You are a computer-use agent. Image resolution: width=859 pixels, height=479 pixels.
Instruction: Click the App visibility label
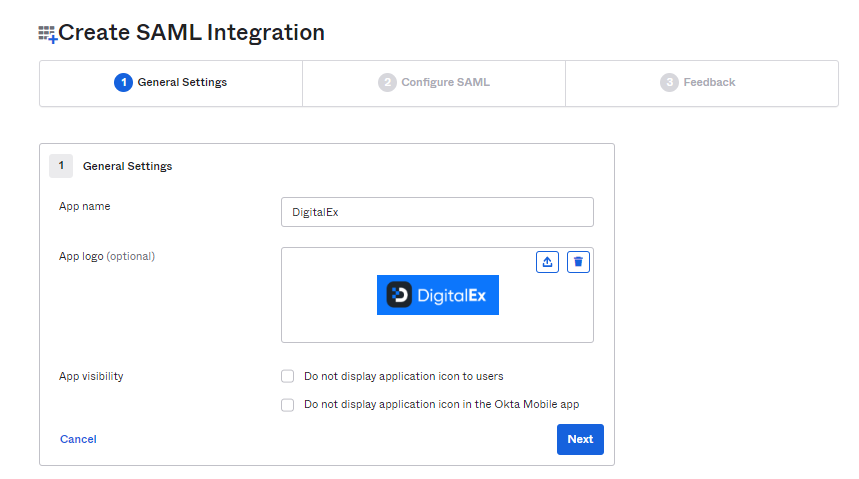tap(91, 377)
